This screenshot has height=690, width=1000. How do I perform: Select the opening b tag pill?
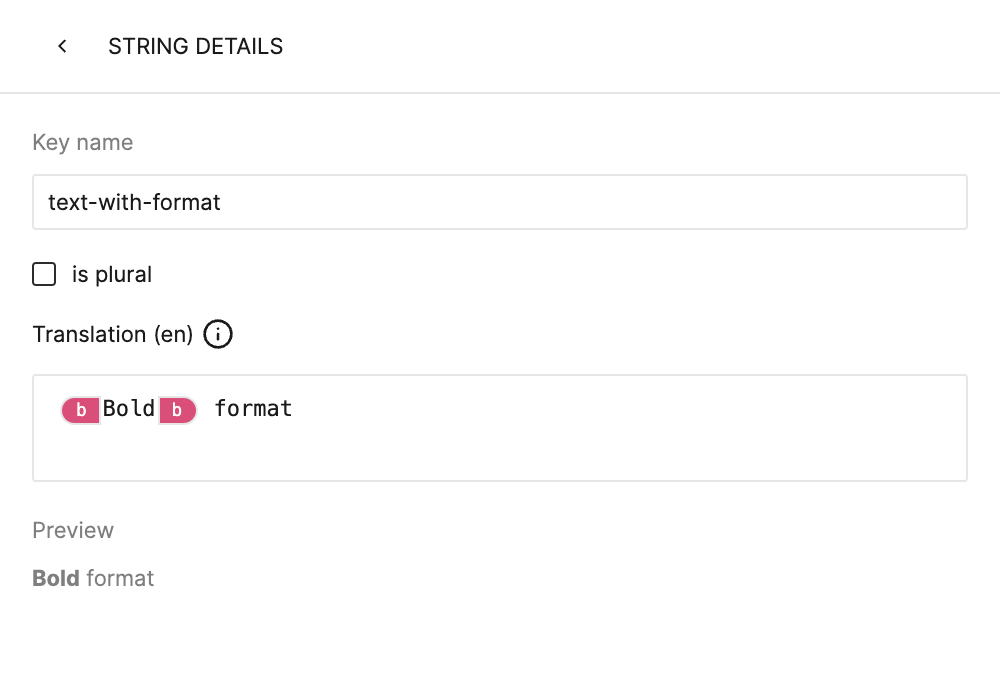(x=80, y=410)
